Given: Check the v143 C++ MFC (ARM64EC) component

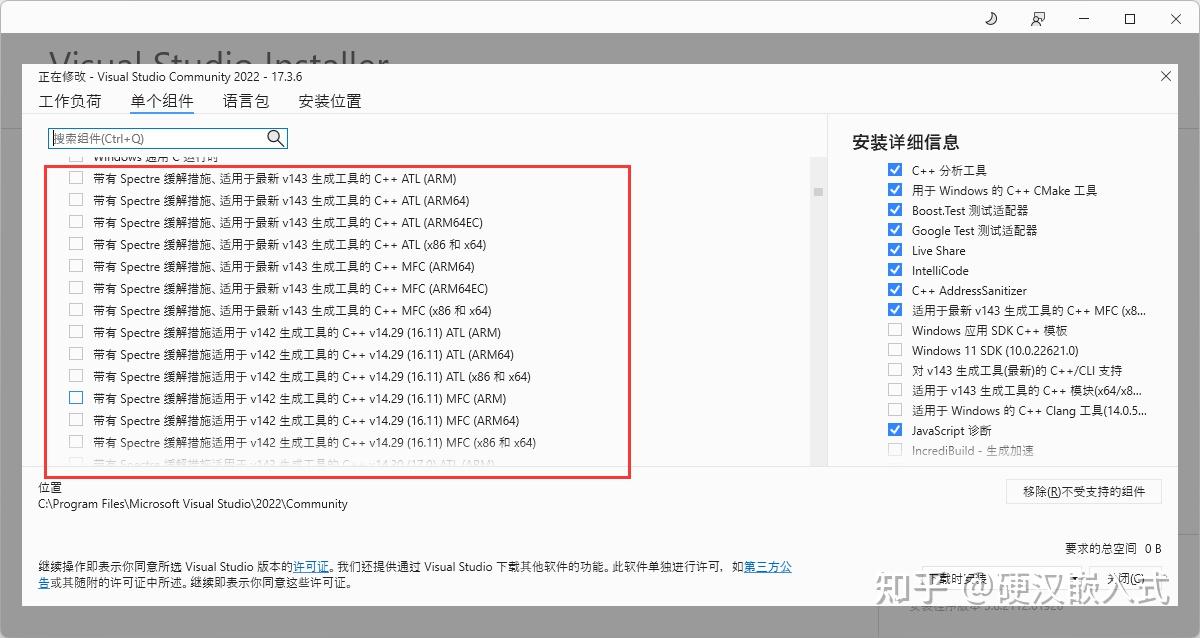Looking at the screenshot, I should (x=75, y=288).
